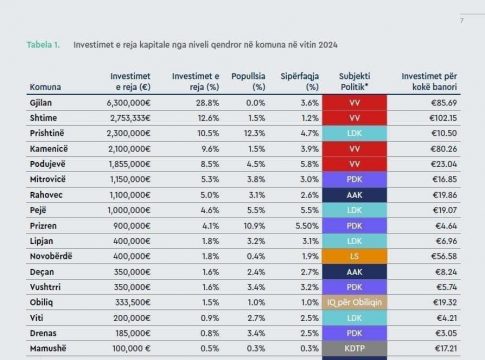Select the Prizren row name
The width and height of the screenshot is (485, 360).
pos(43,226)
